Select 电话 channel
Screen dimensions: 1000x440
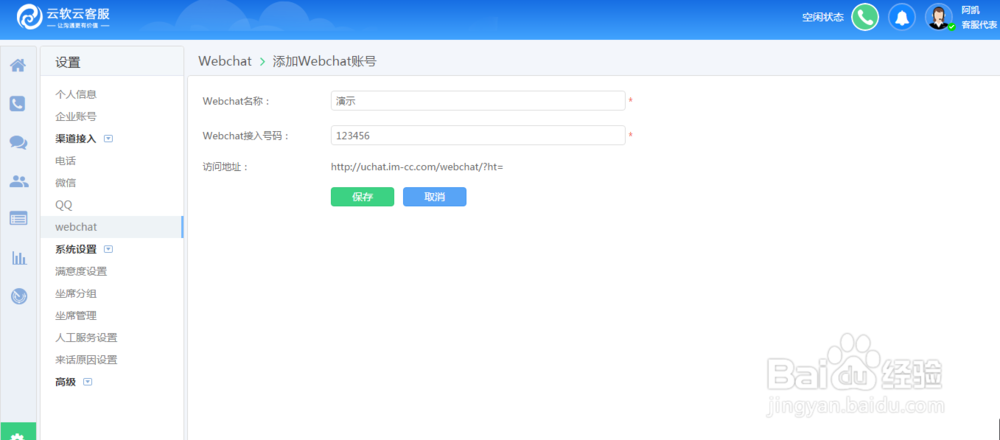click(x=66, y=161)
